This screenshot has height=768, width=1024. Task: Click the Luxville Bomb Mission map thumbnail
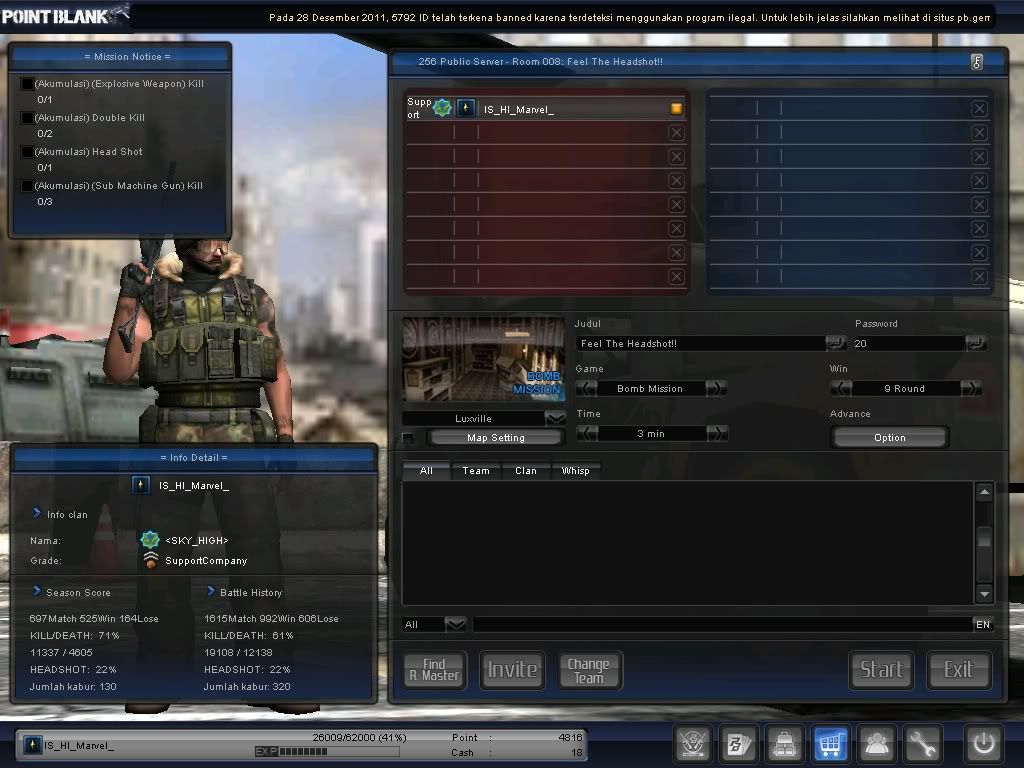coord(483,359)
